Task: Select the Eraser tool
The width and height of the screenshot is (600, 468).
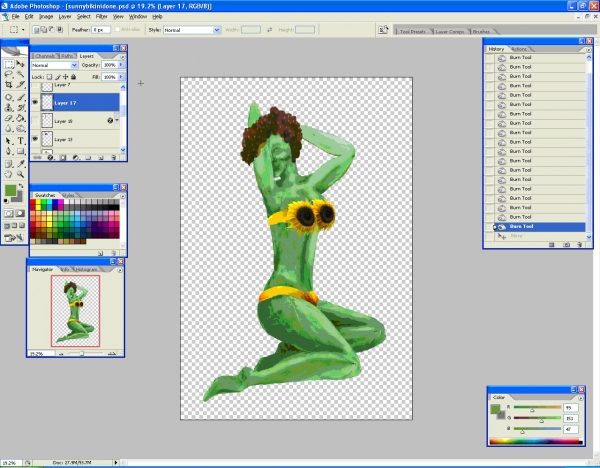Action: point(9,118)
